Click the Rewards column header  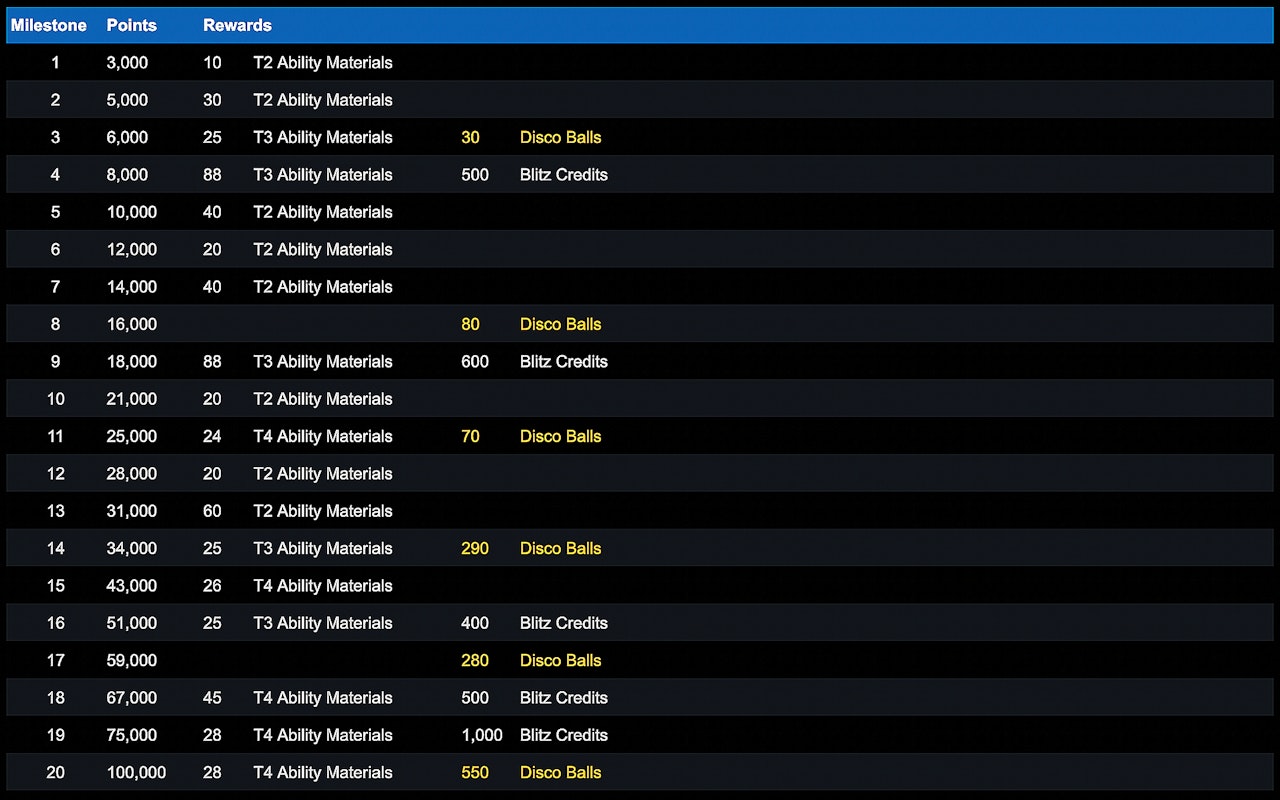click(237, 25)
